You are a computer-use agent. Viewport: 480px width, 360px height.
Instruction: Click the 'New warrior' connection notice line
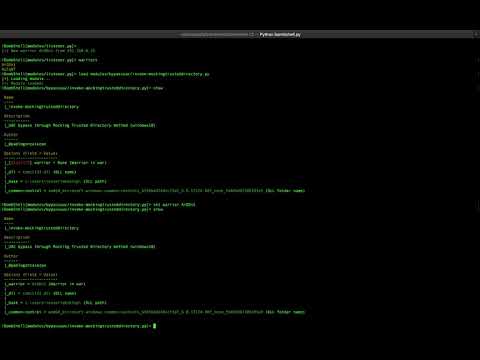pyautogui.click(x=48, y=51)
